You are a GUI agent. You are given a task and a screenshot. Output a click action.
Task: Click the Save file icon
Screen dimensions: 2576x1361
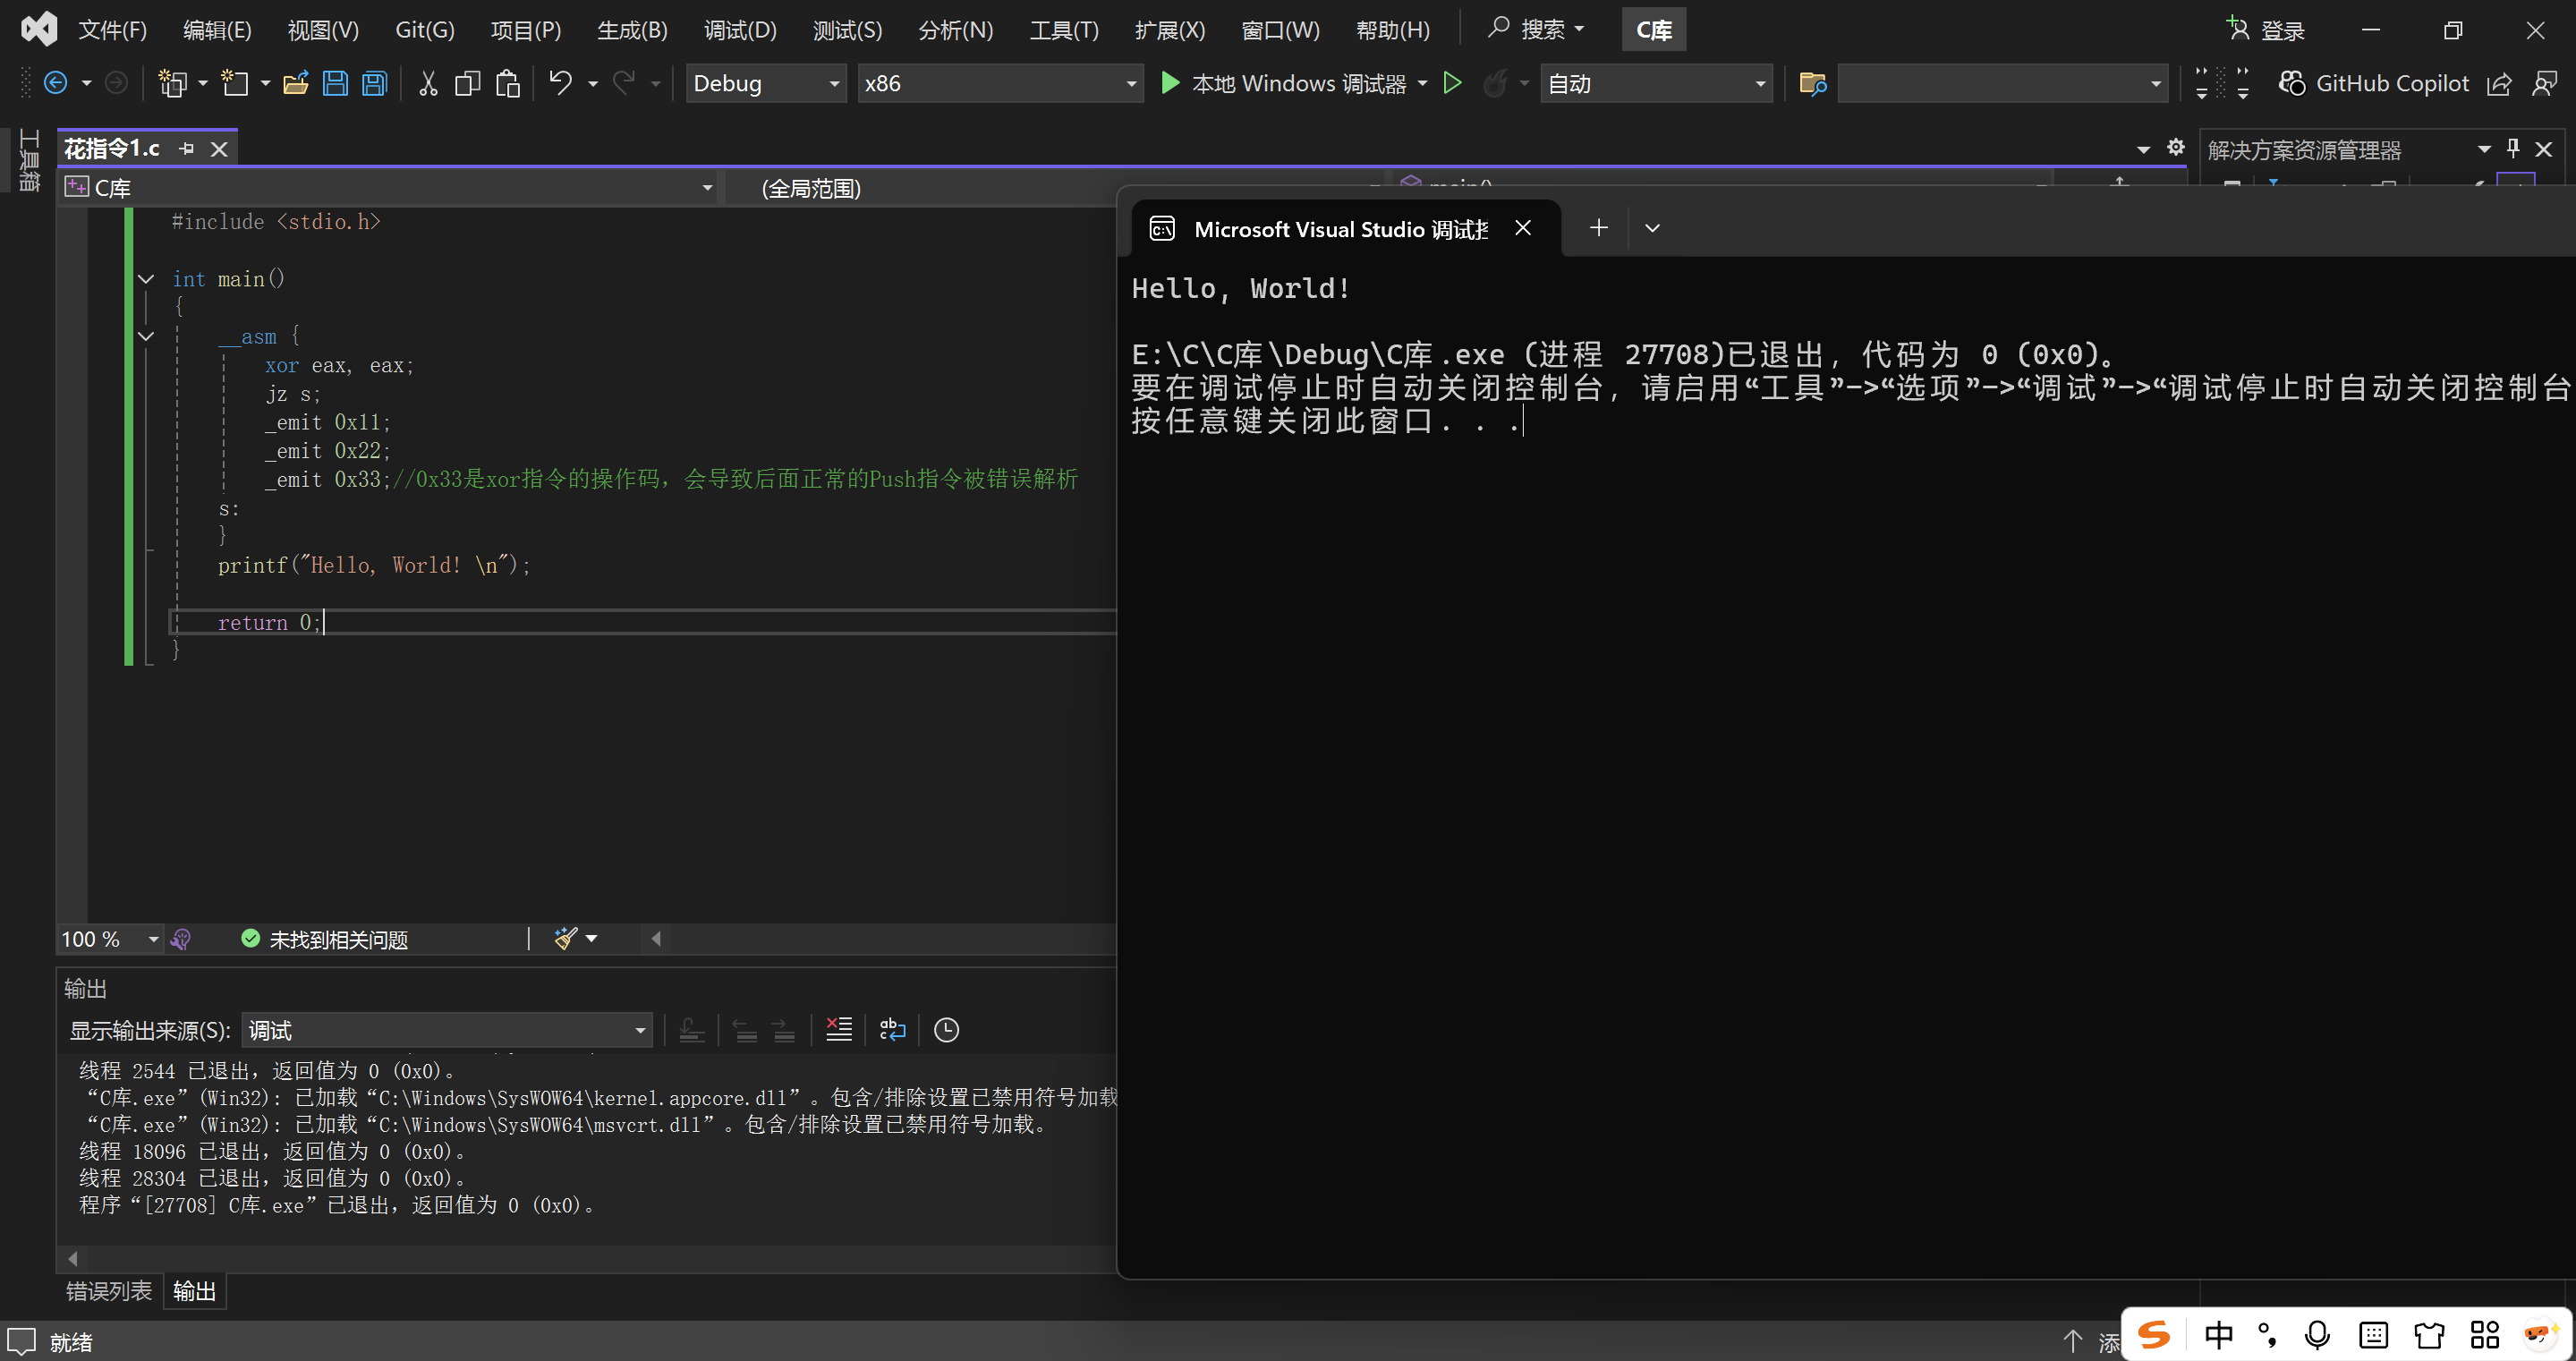click(x=335, y=84)
